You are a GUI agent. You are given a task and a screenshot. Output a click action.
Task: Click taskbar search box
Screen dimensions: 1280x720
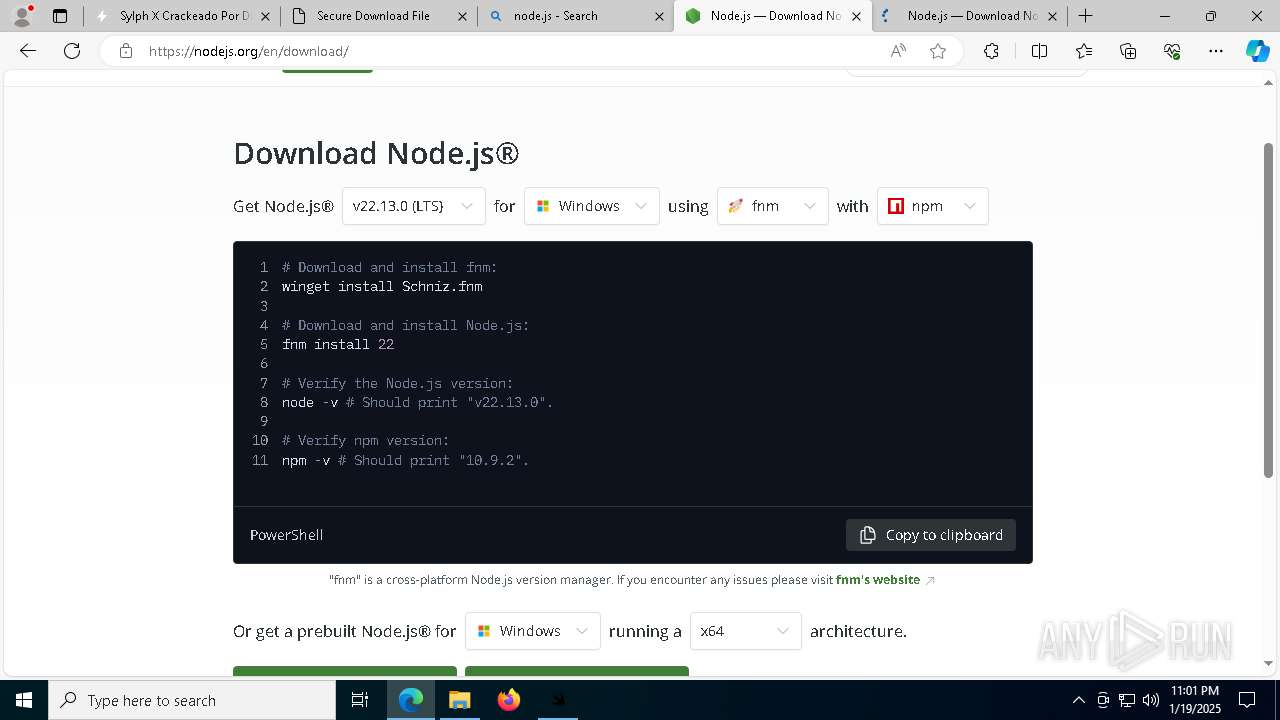[192, 700]
